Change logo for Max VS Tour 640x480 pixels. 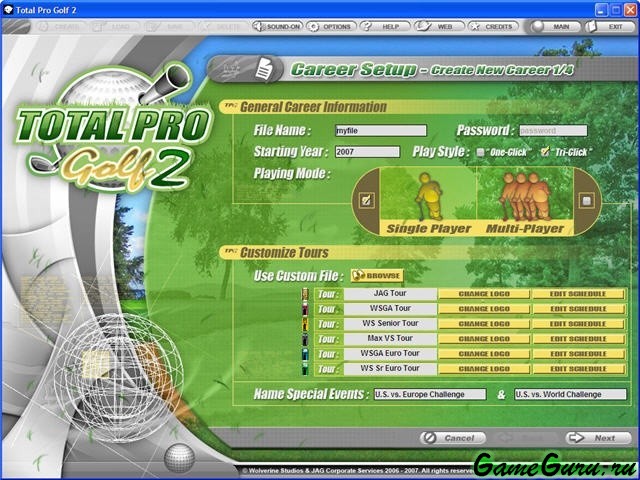click(484, 339)
